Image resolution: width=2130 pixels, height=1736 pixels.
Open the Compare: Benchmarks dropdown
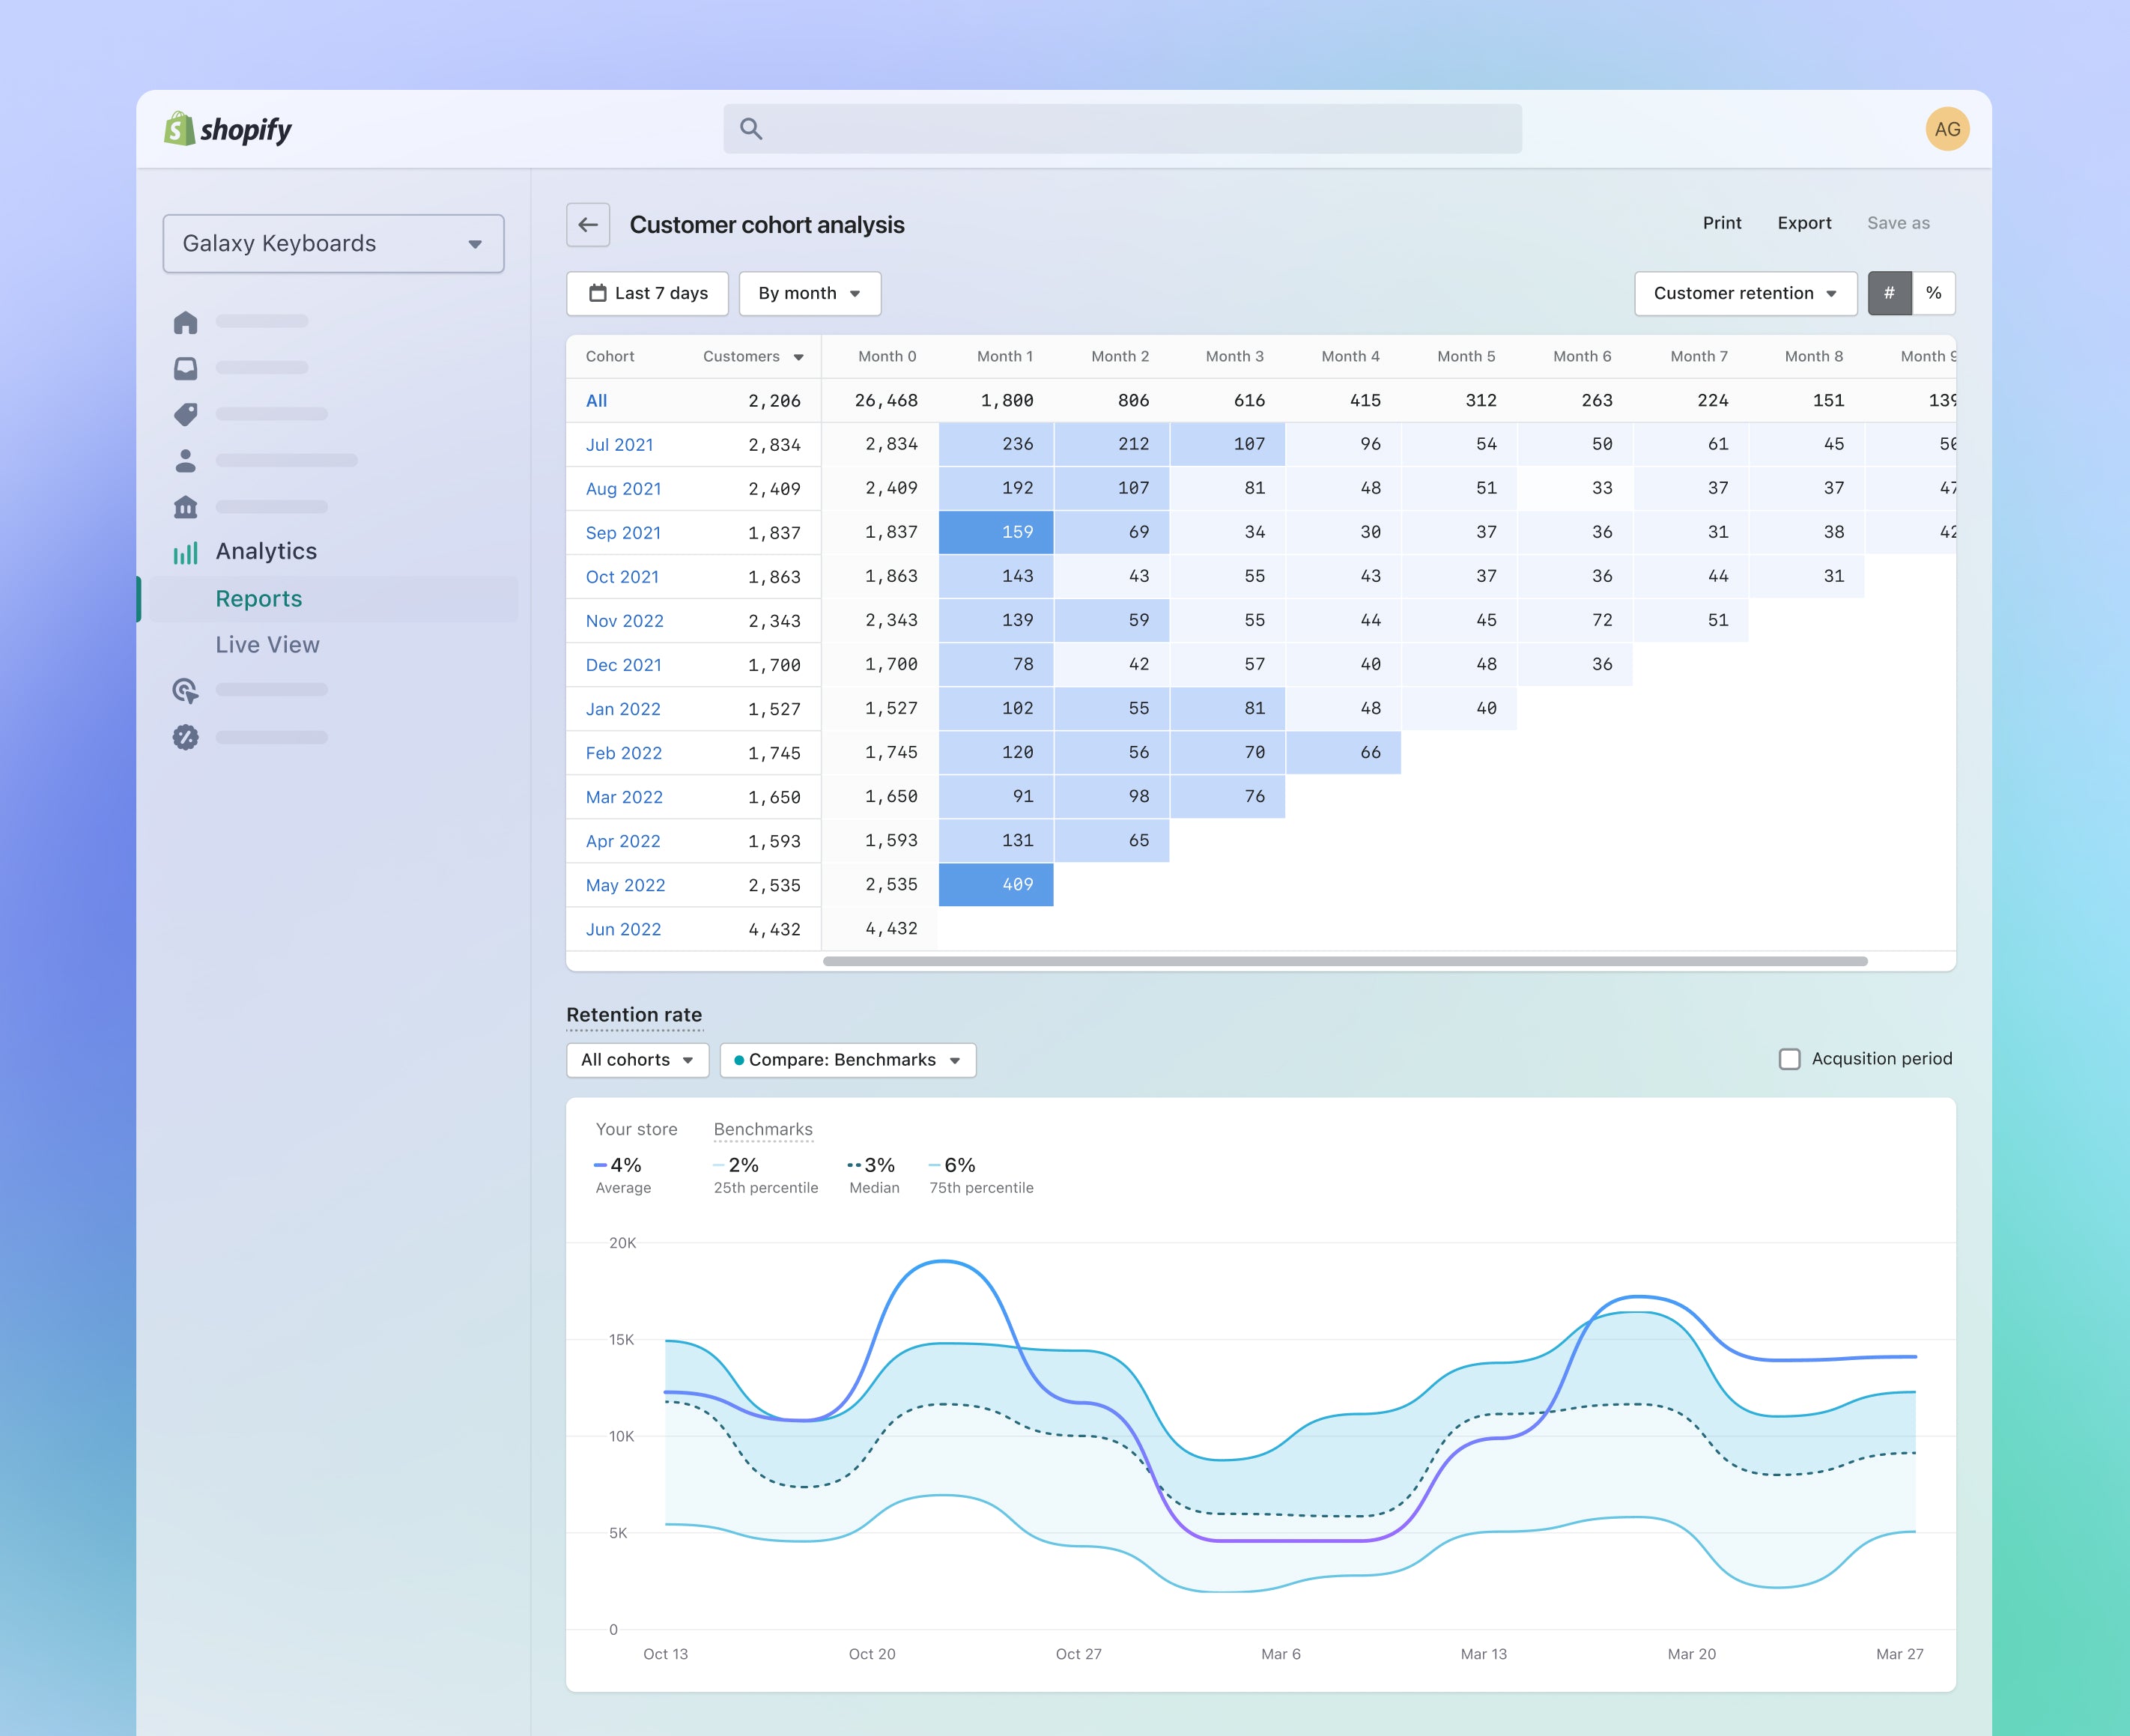(x=848, y=1060)
